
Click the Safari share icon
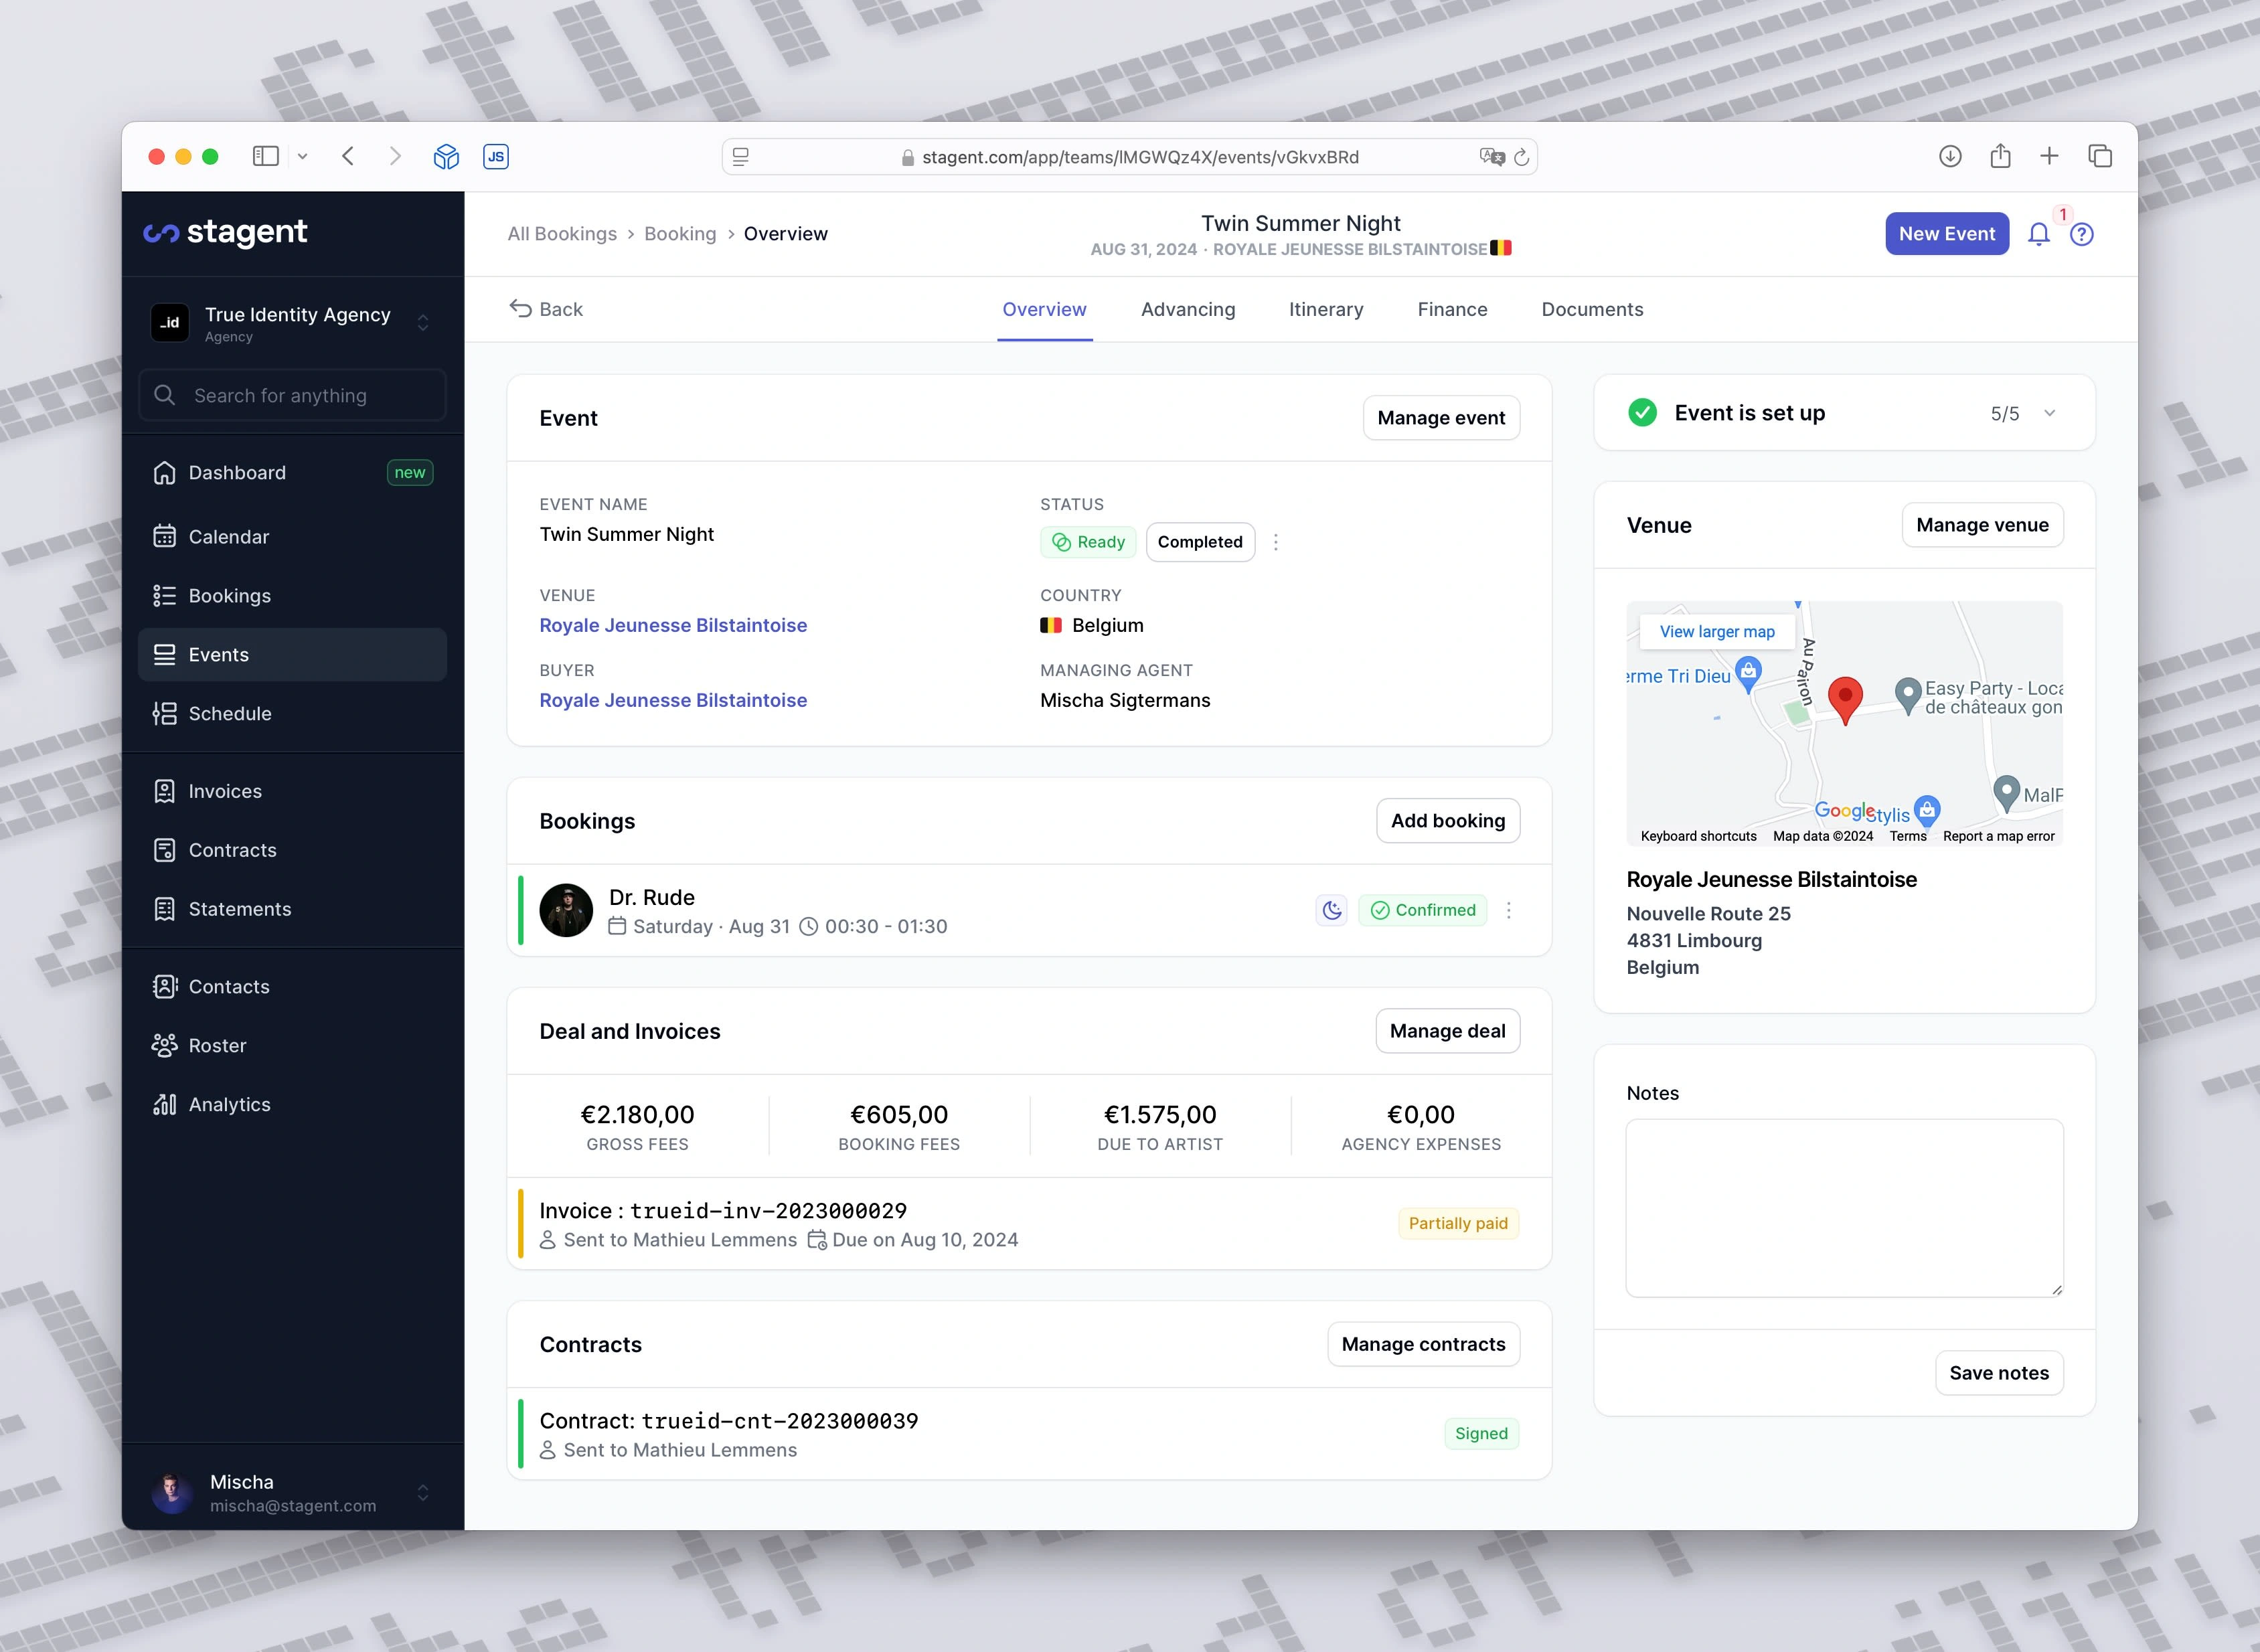pyautogui.click(x=2000, y=156)
